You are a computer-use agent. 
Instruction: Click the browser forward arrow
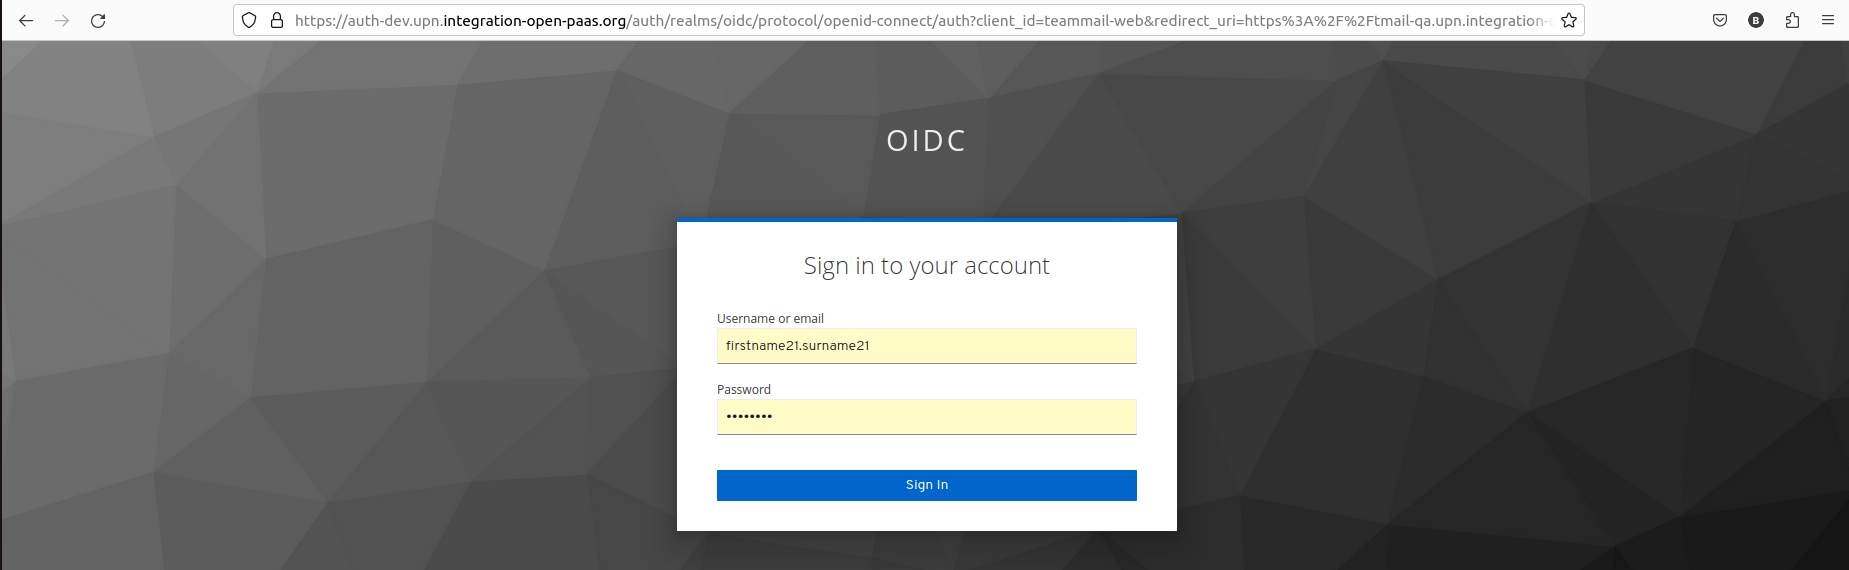62,20
